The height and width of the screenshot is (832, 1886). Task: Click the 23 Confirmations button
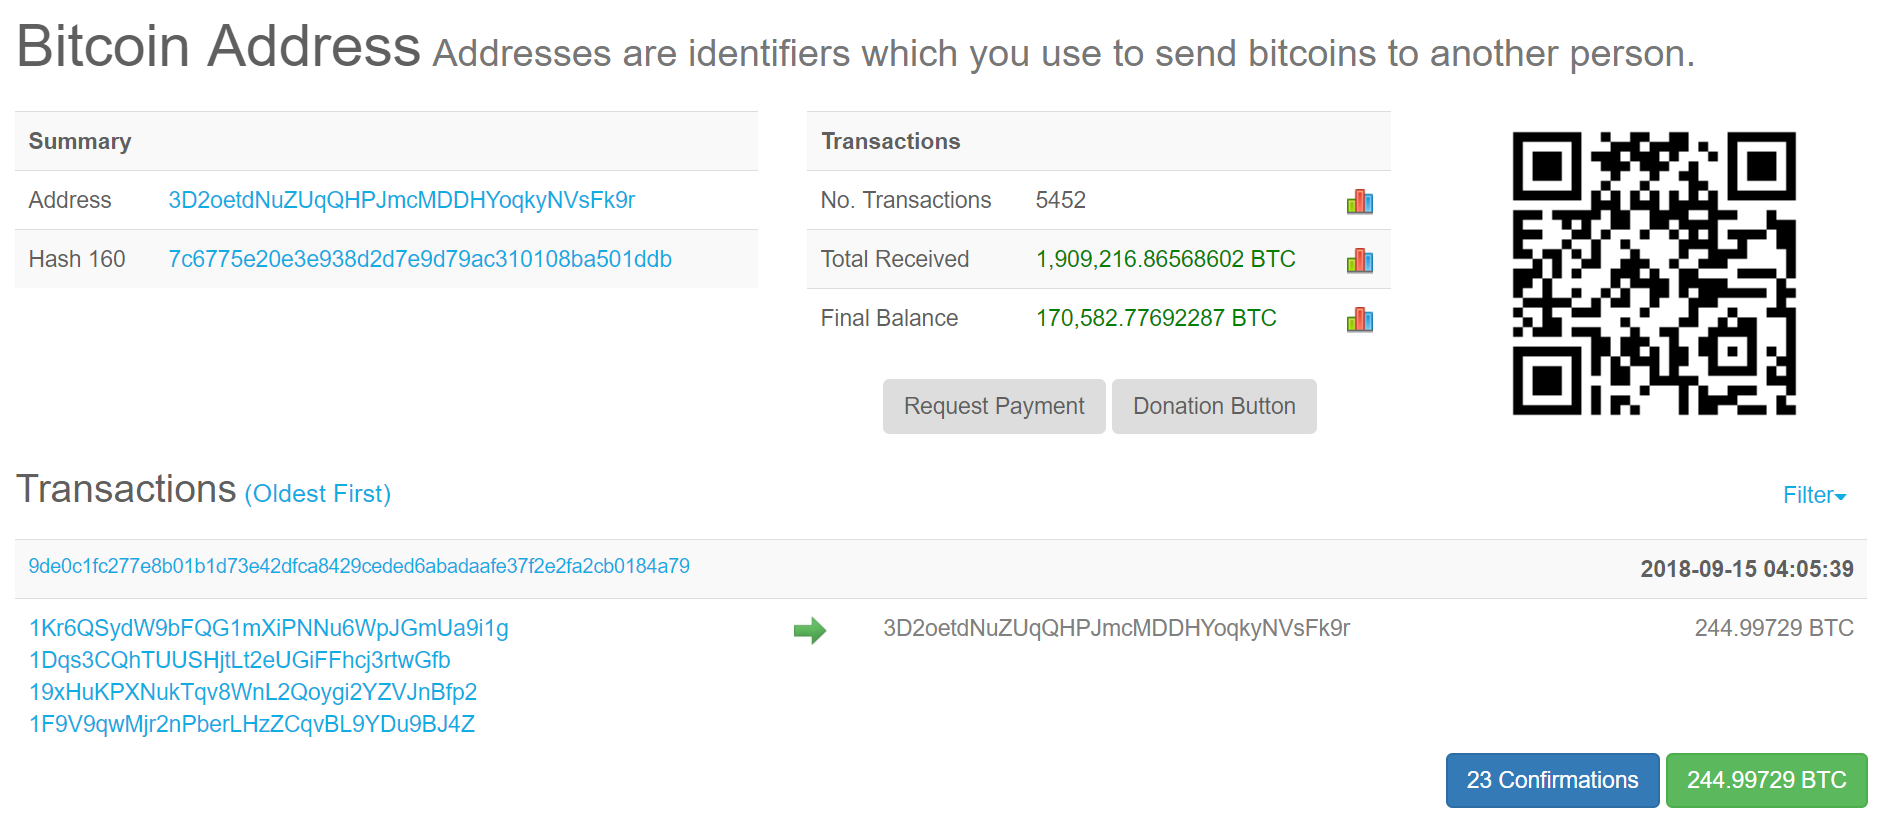pyautogui.click(x=1552, y=780)
